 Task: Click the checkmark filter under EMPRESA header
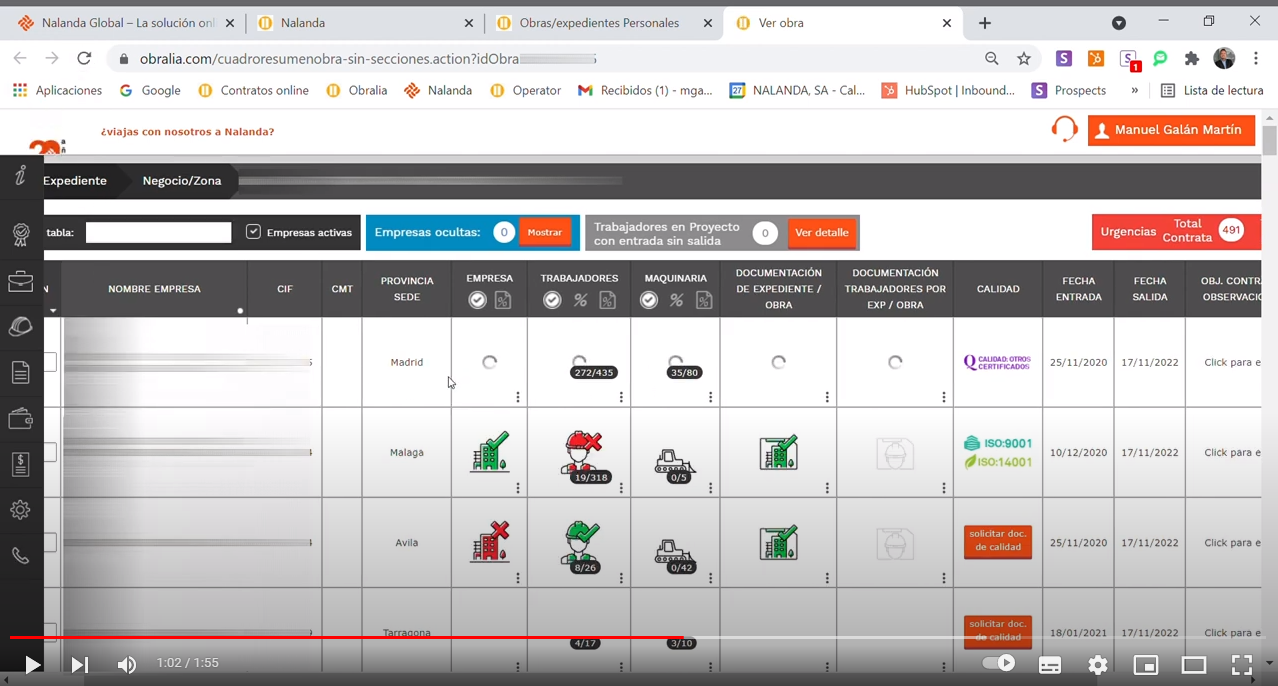point(477,300)
